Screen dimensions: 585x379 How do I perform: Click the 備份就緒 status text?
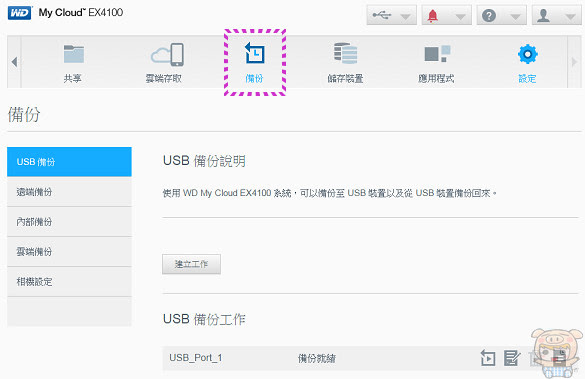pos(317,358)
